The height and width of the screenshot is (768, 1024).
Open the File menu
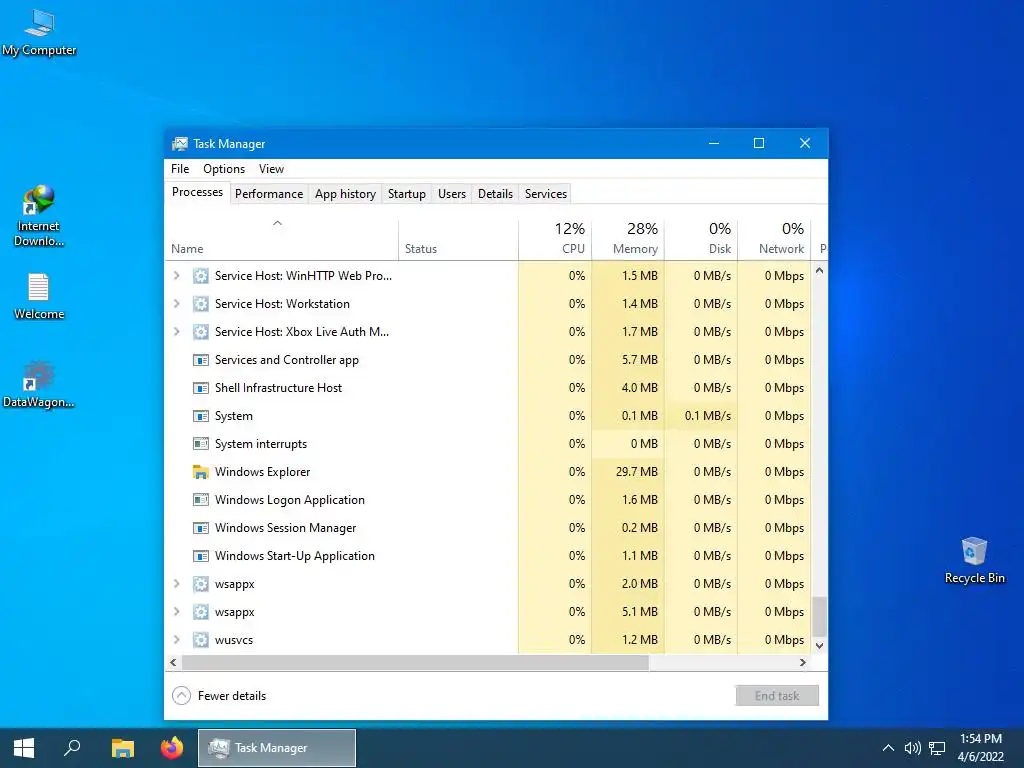click(x=180, y=168)
